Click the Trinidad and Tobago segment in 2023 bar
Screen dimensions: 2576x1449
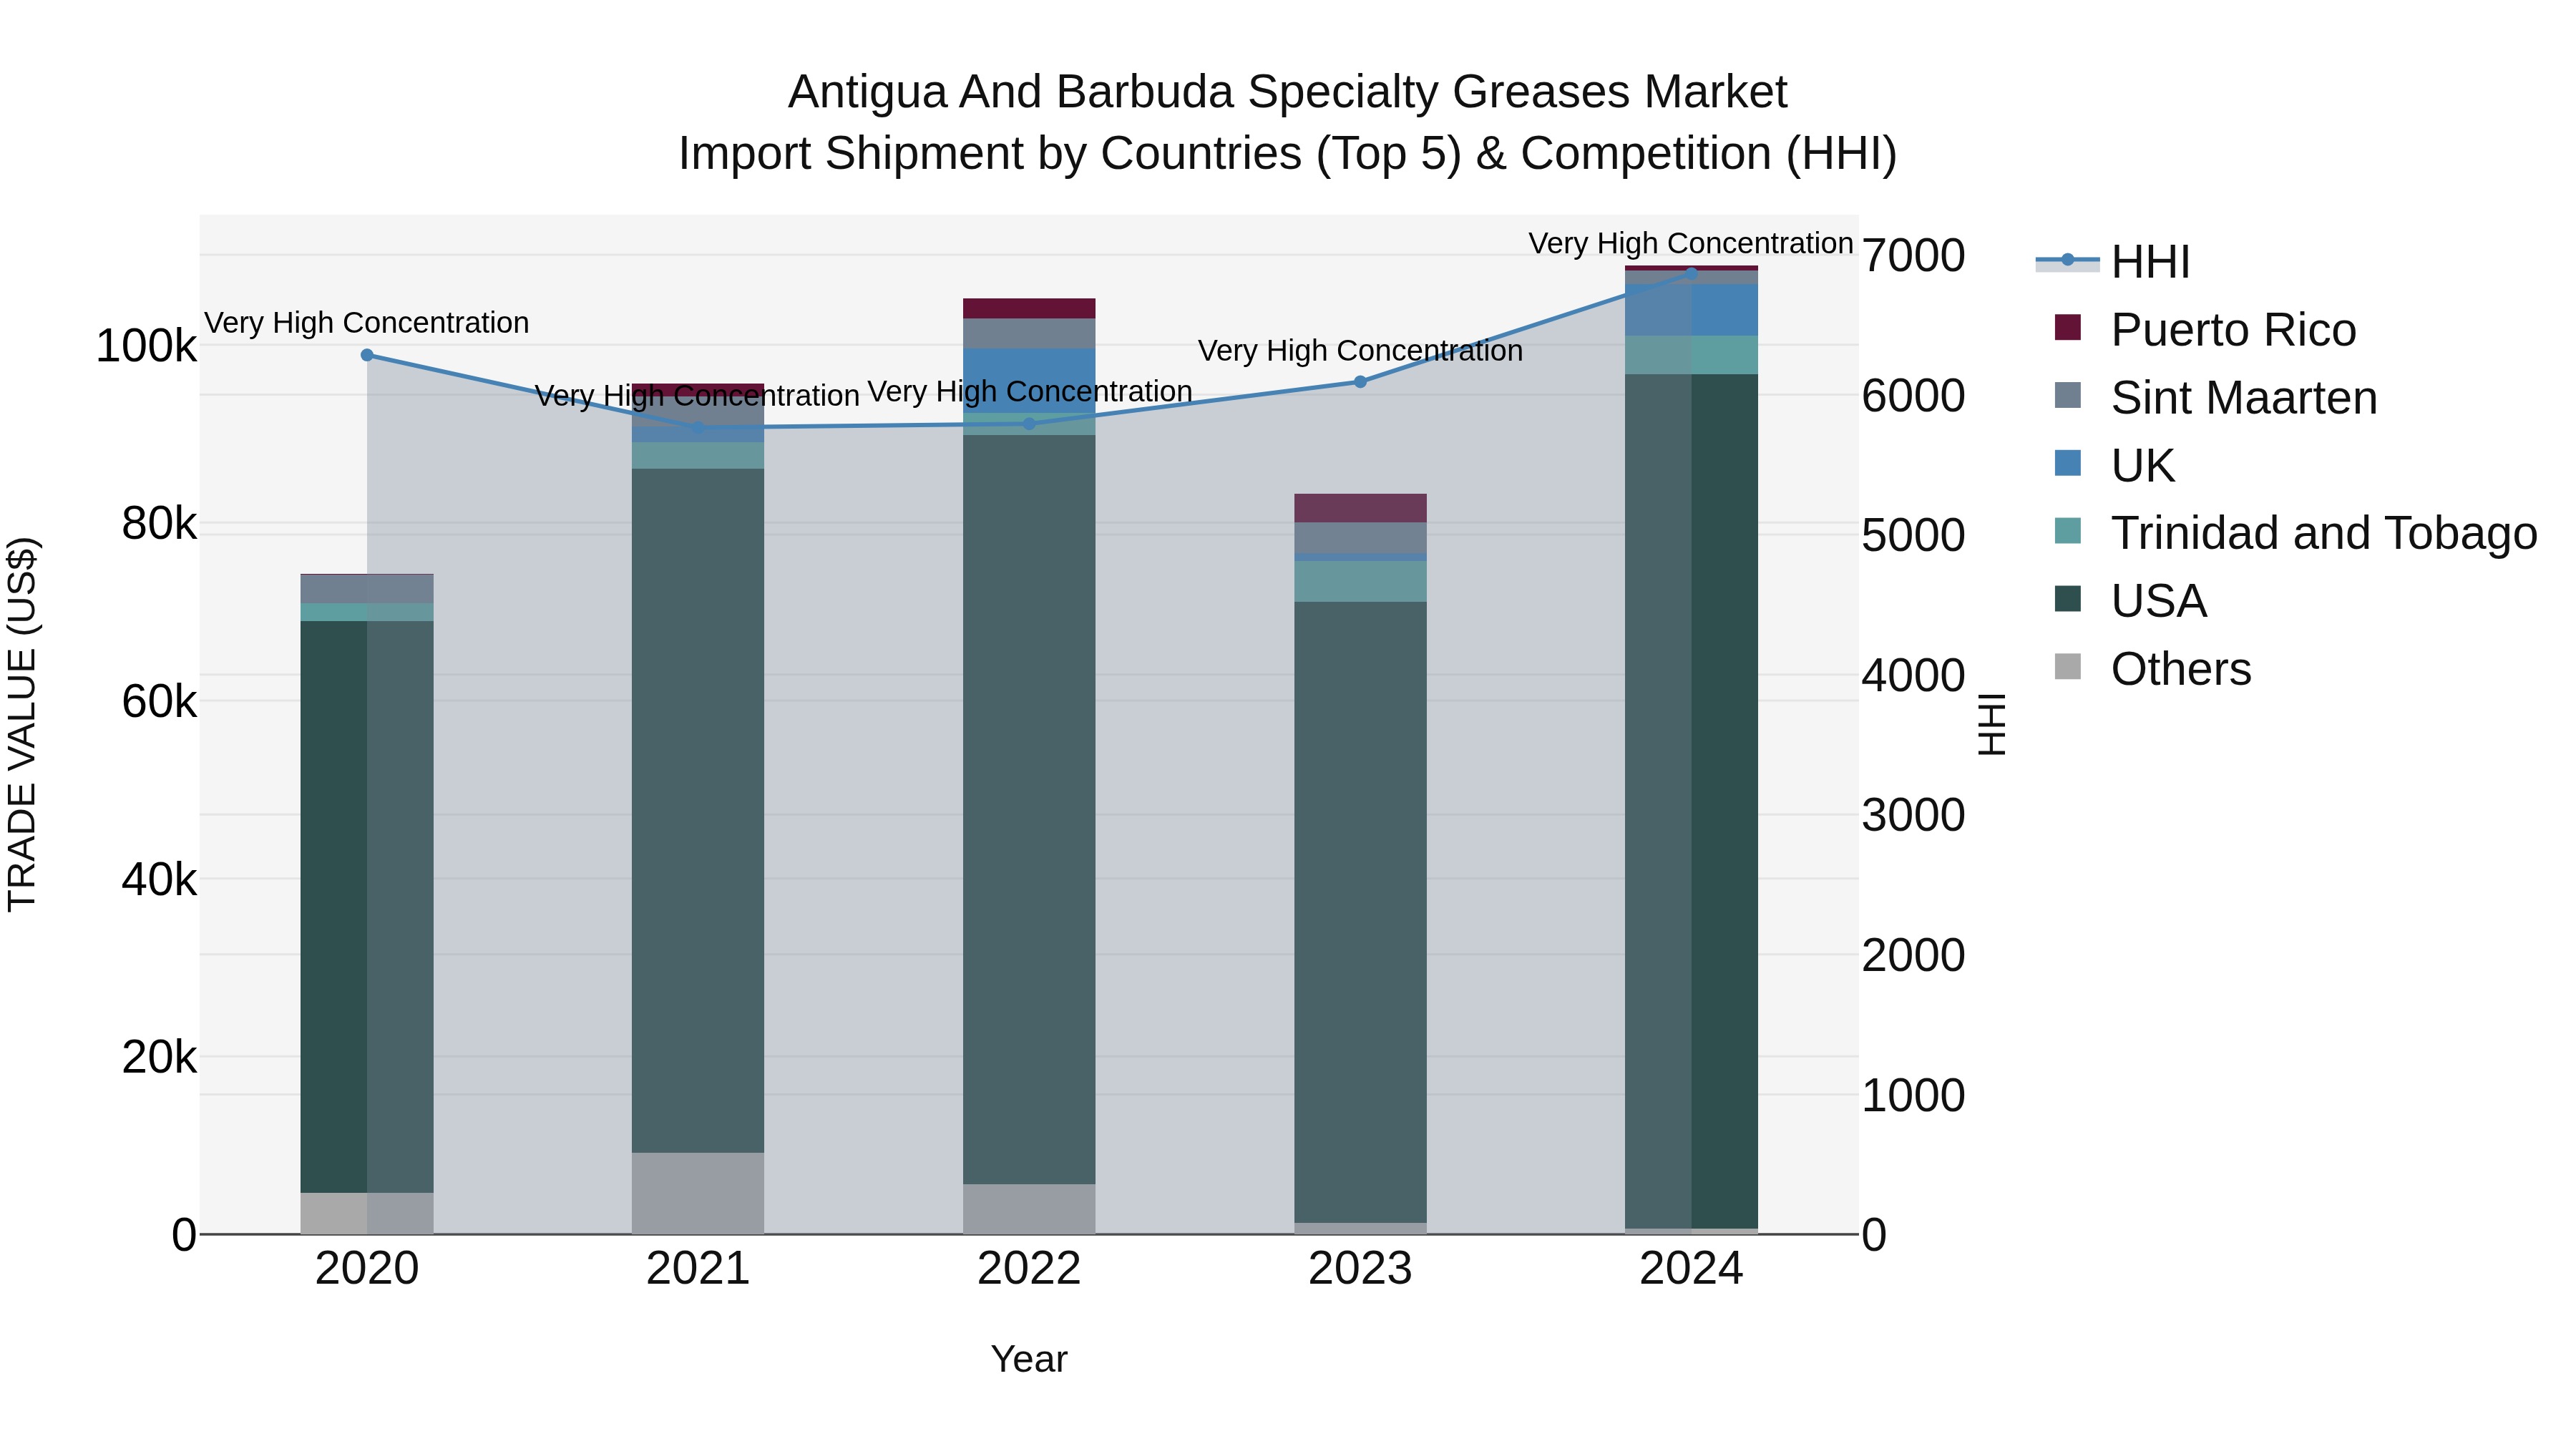point(1360,581)
